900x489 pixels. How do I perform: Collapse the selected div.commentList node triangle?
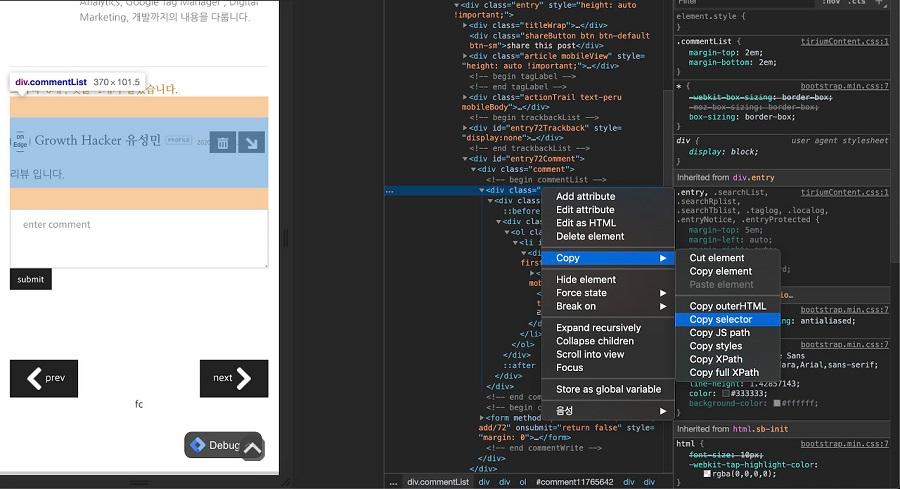(x=482, y=190)
